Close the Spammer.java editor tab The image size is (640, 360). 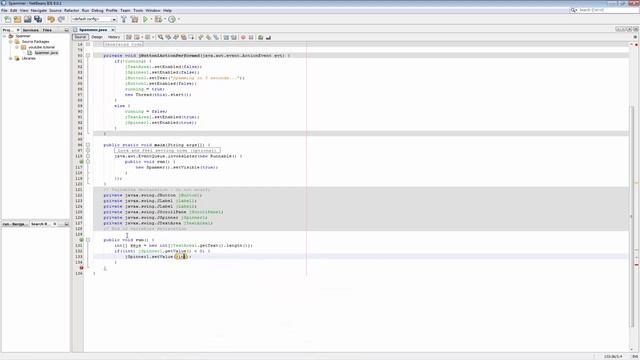coord(113,30)
